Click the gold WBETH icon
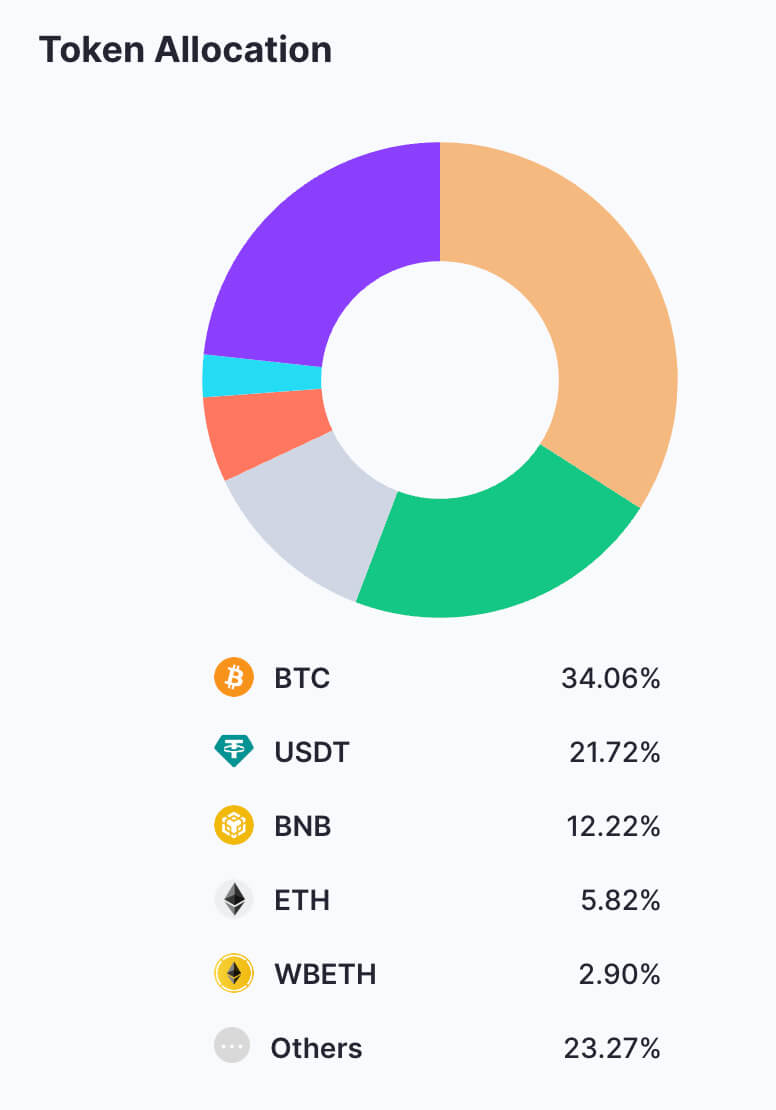The height and width of the screenshot is (1110, 776). [234, 974]
